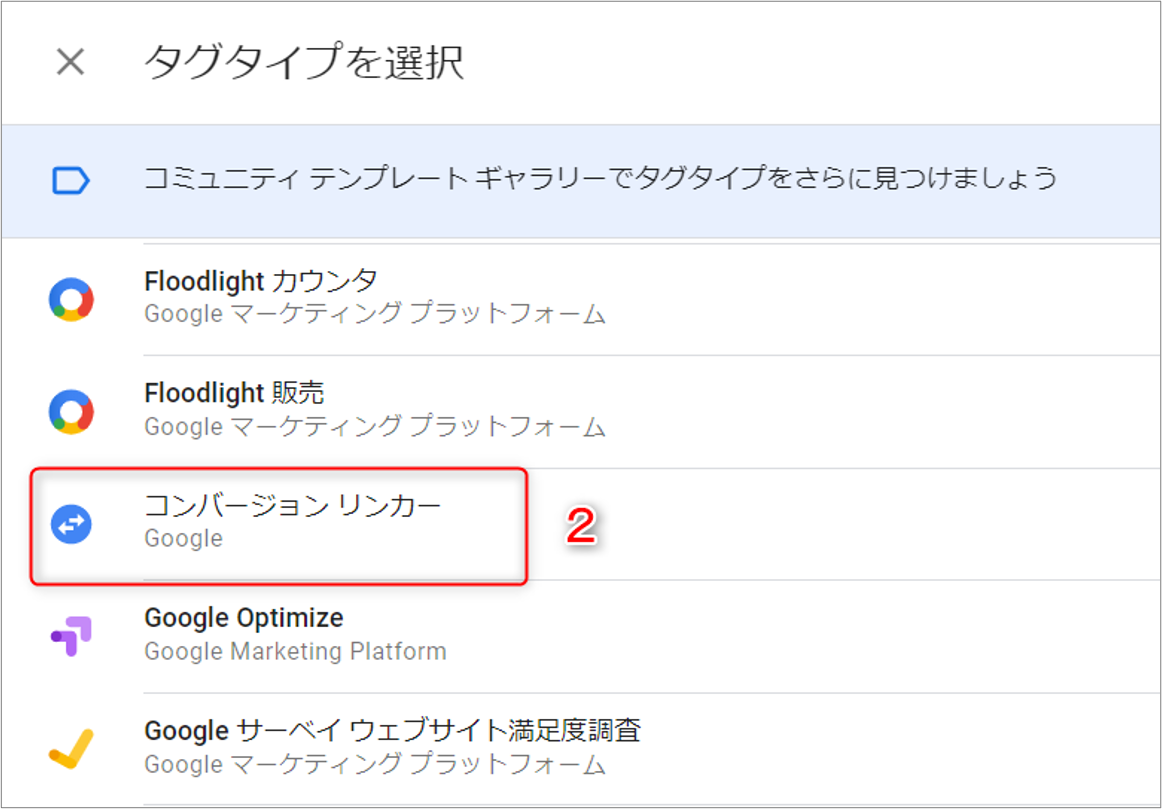Choose the コンバージョン リンカー tag type
The height and width of the screenshot is (809, 1162).
tap(292, 506)
